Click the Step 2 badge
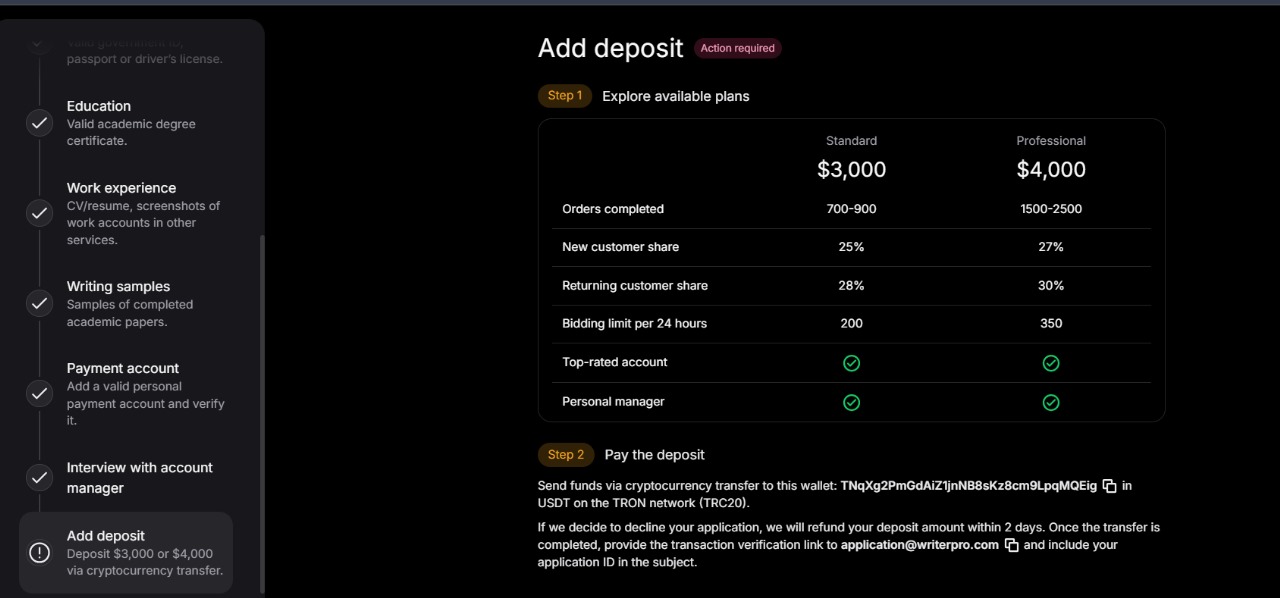The image size is (1280, 598). (566, 455)
